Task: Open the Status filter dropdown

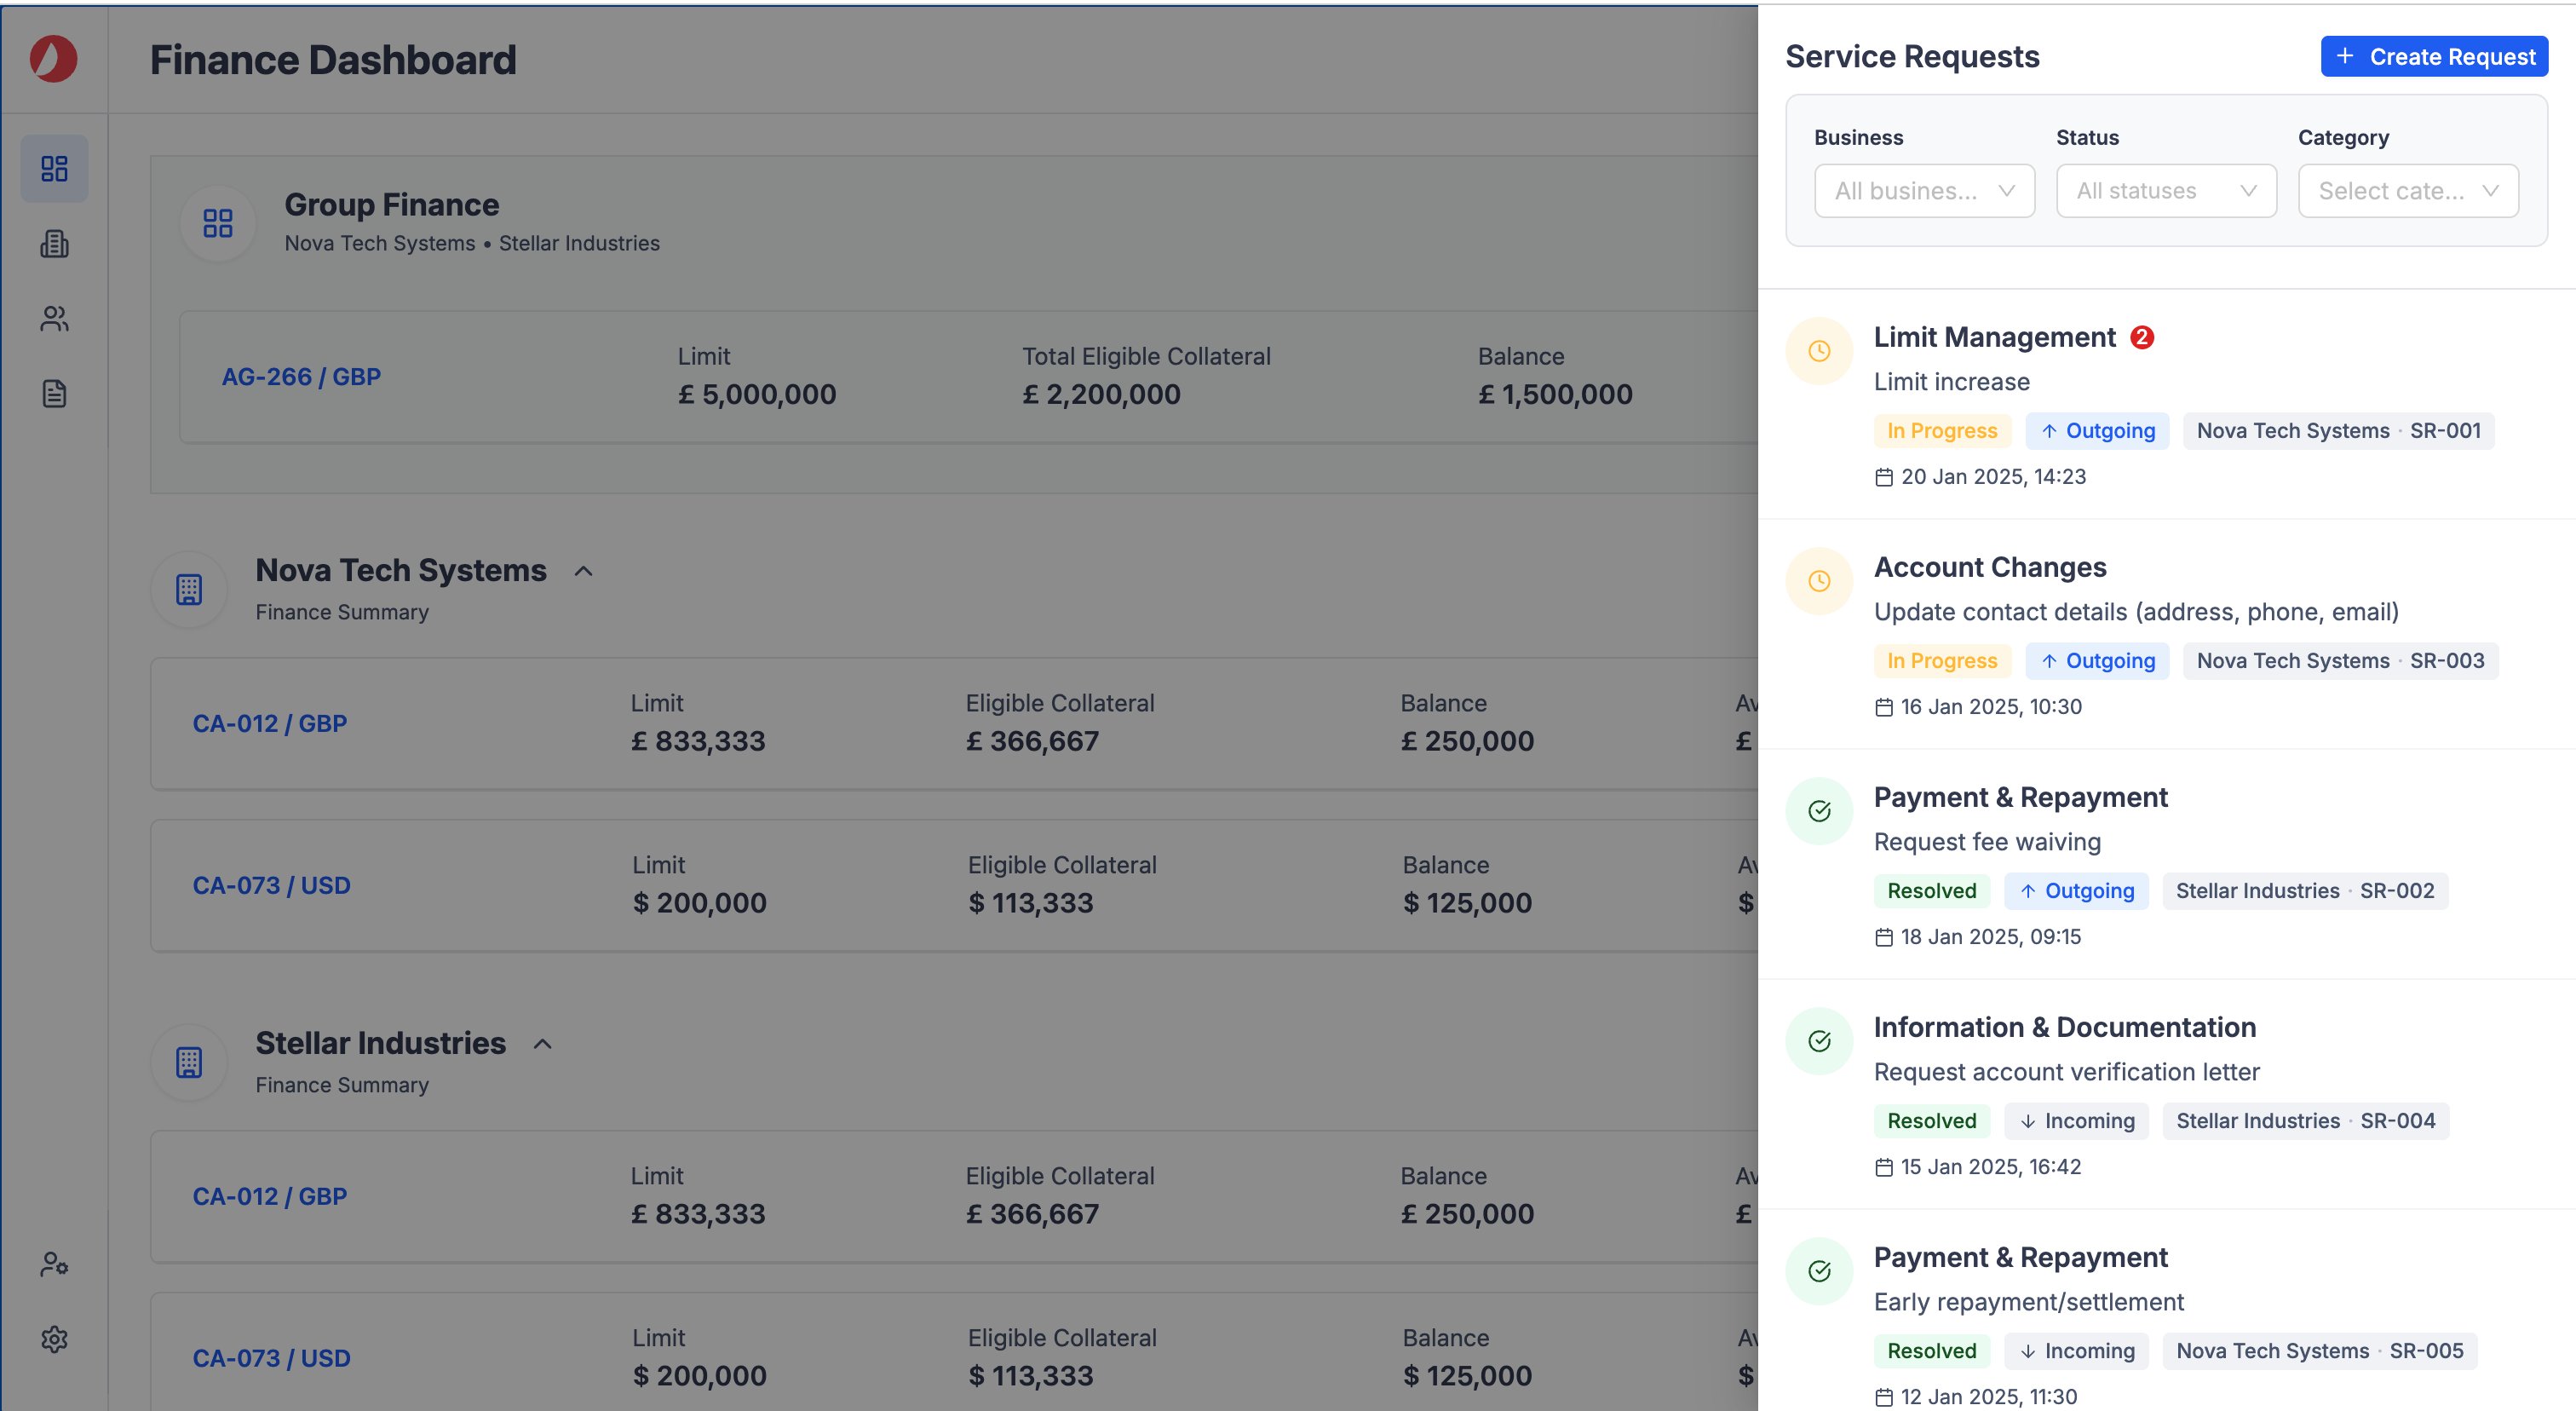Action: coord(2166,191)
